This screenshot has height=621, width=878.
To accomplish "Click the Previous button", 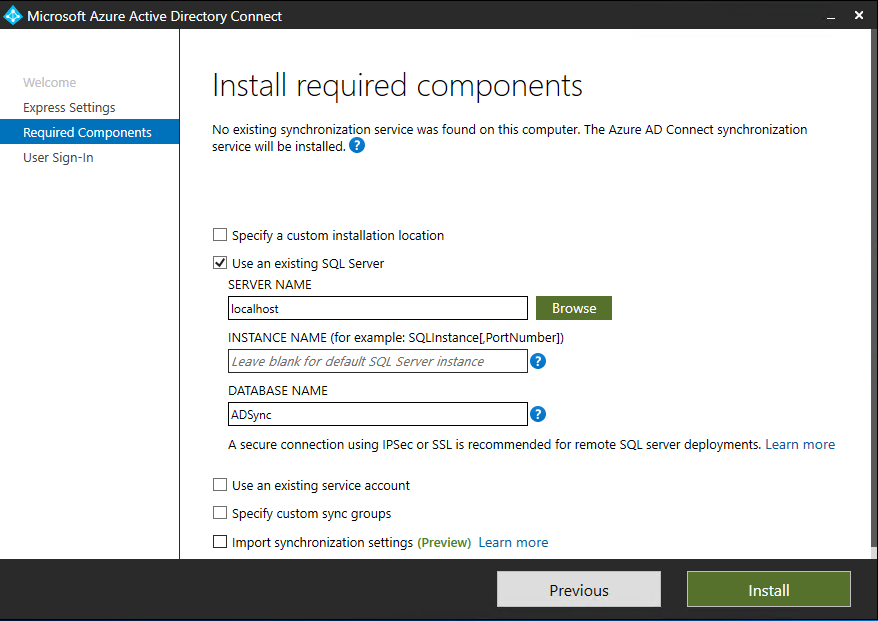I will [579, 589].
